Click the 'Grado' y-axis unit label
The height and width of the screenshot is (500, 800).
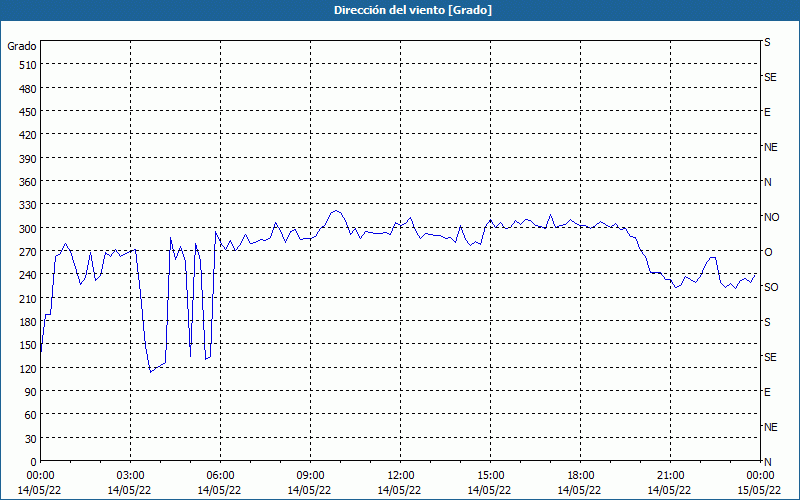coord(22,46)
